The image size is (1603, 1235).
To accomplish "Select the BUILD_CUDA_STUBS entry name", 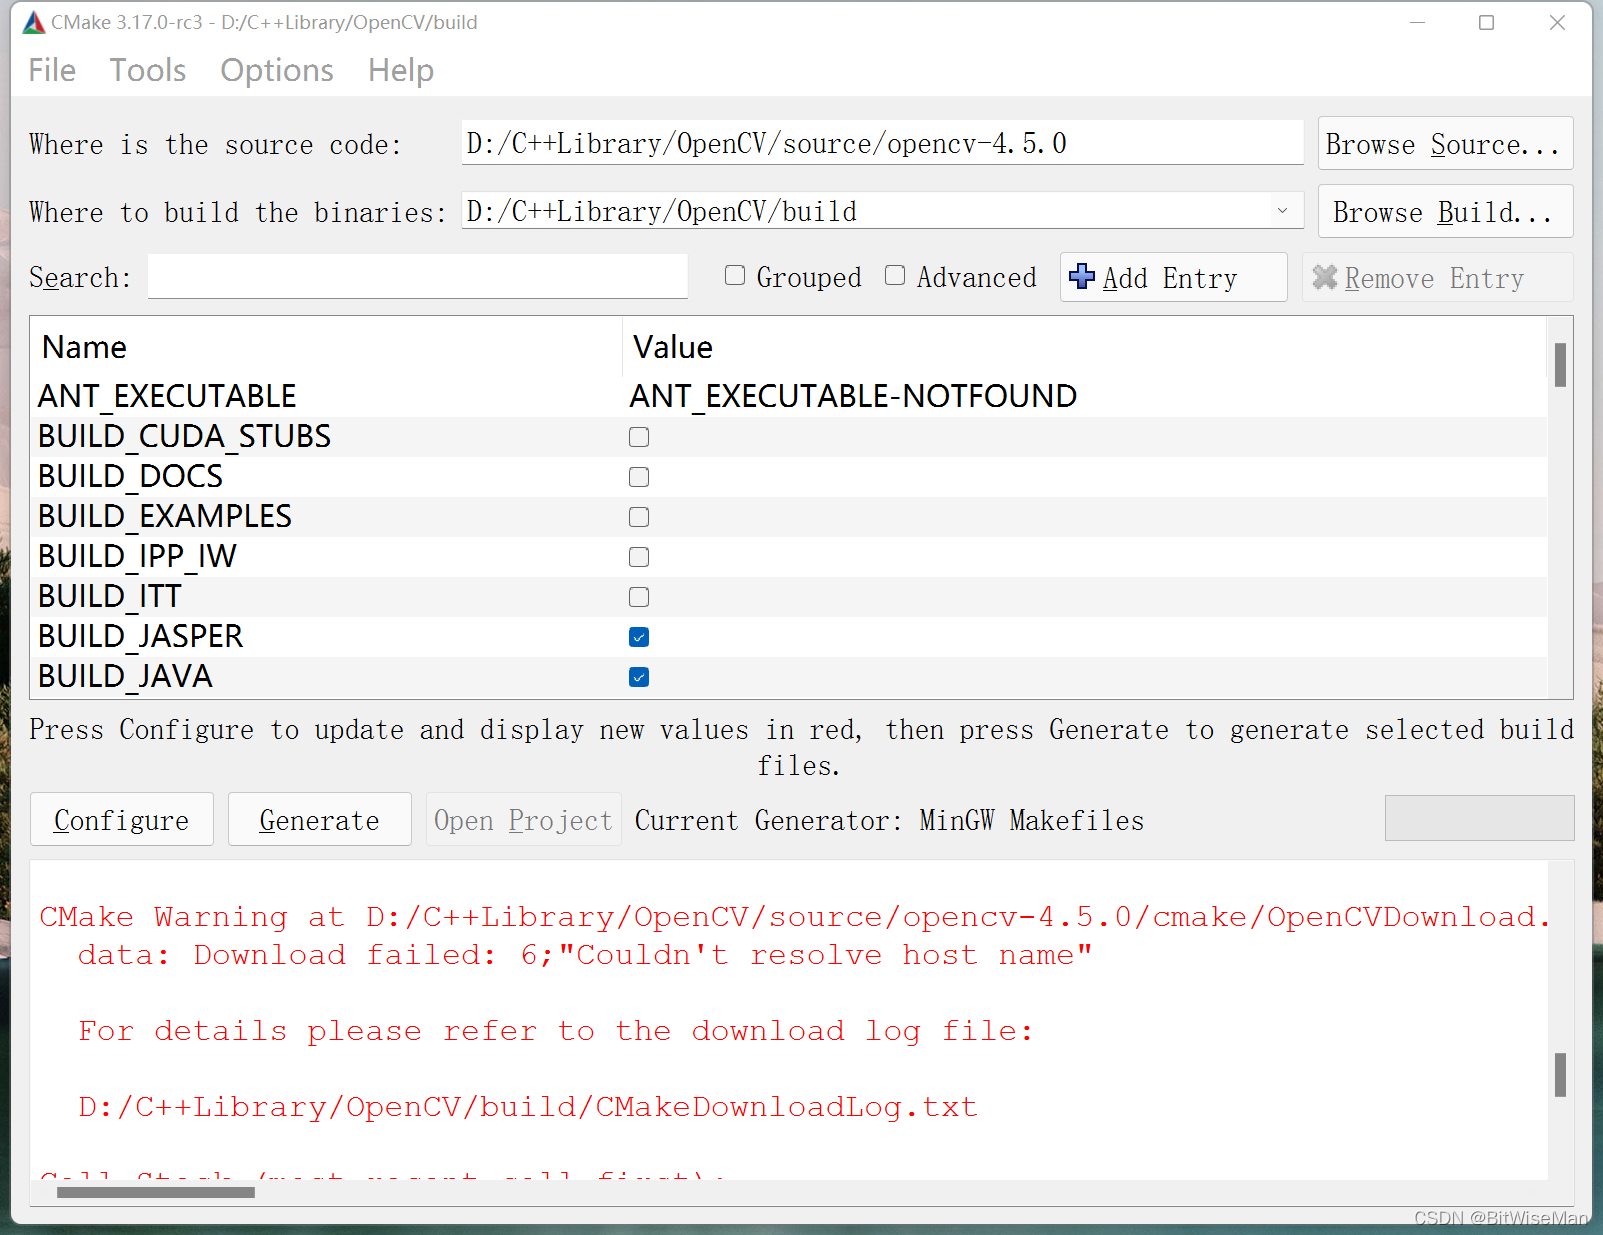I will pyautogui.click(x=184, y=436).
